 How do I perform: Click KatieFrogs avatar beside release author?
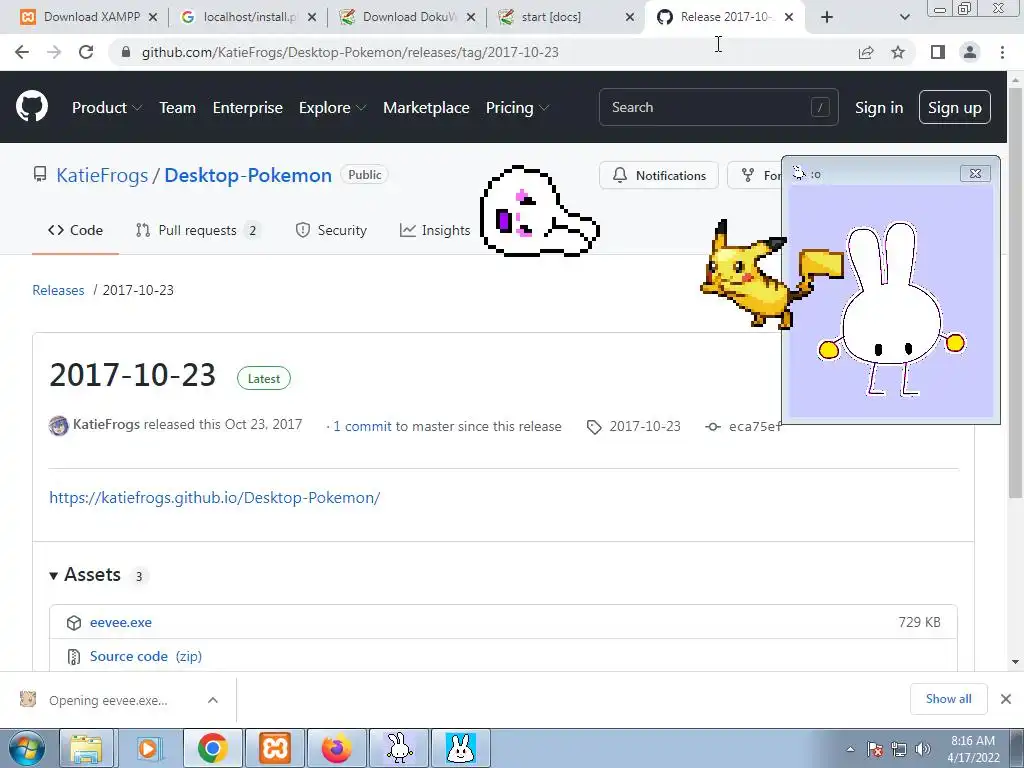pyautogui.click(x=59, y=426)
